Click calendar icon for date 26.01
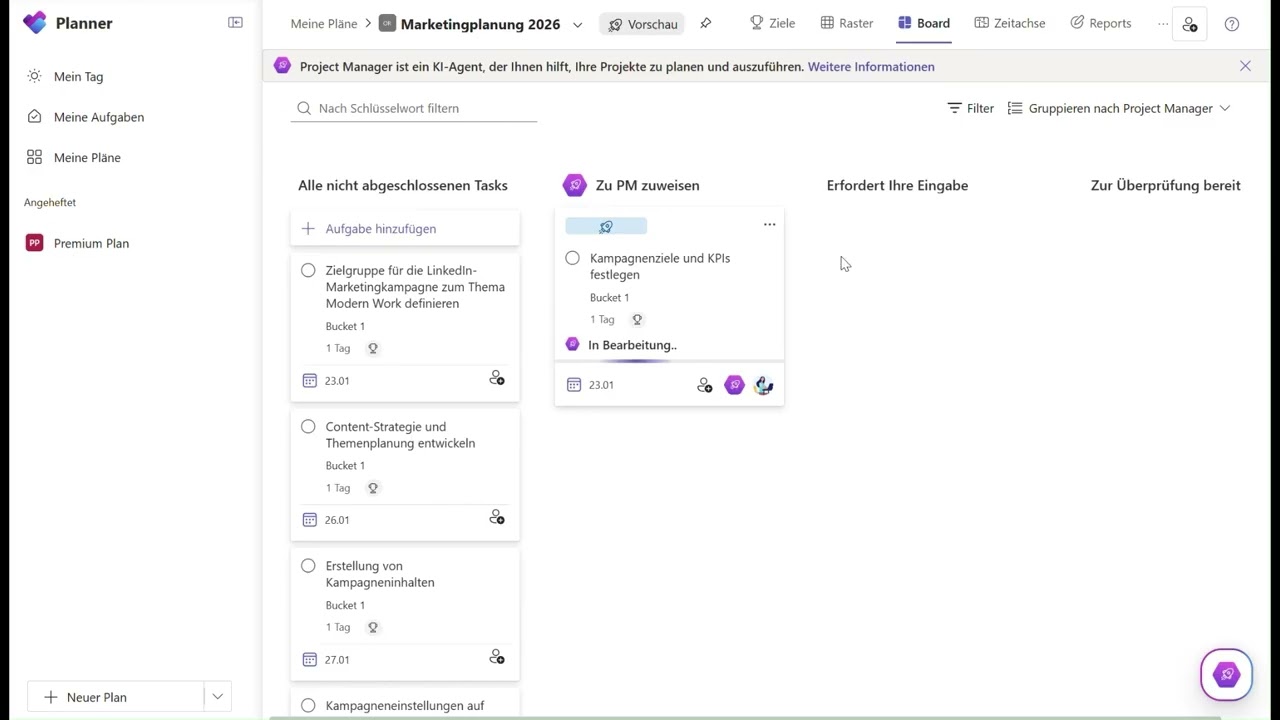This screenshot has width=1280, height=720. [x=310, y=520]
